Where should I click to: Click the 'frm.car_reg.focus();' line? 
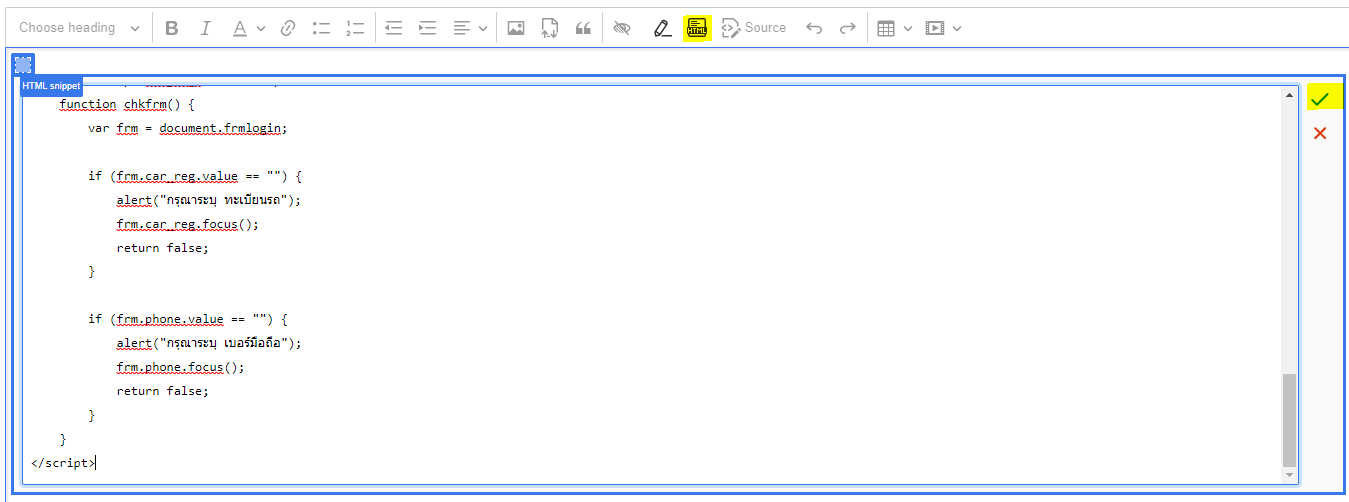pos(187,224)
